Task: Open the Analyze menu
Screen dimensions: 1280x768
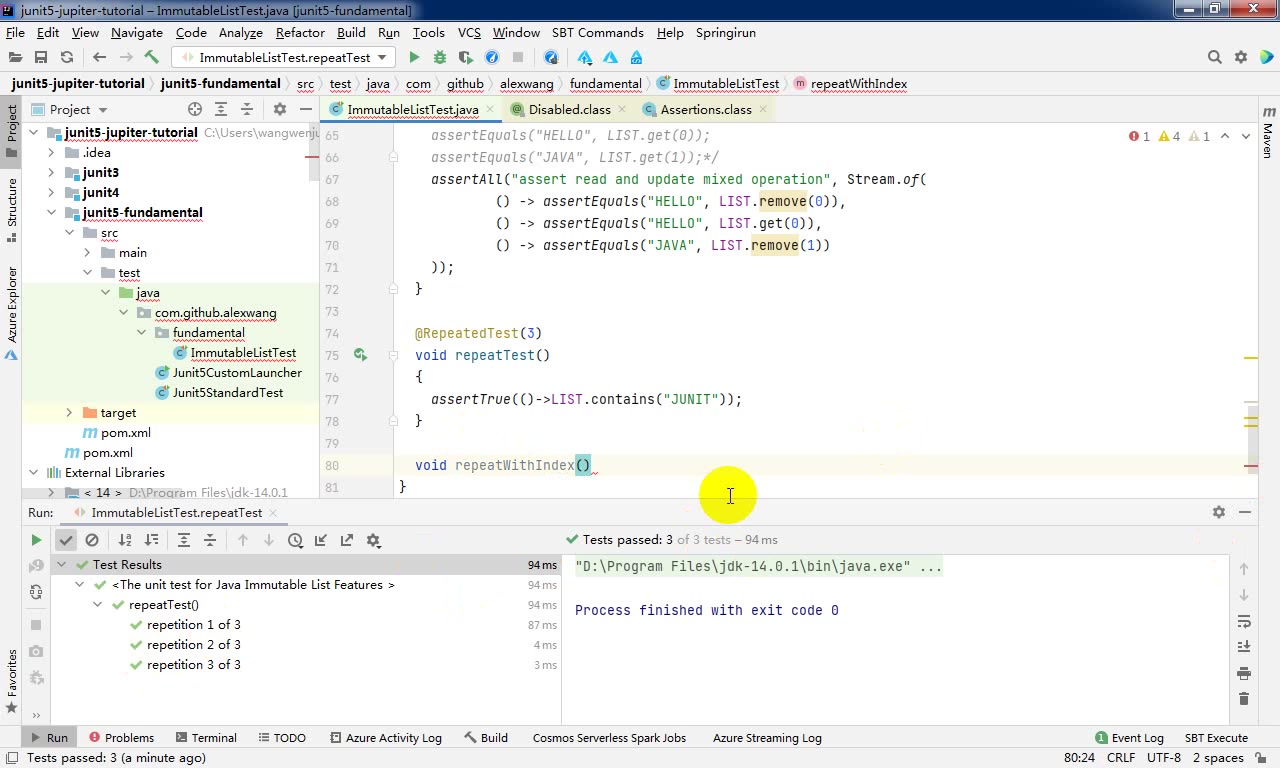Action: [240, 32]
